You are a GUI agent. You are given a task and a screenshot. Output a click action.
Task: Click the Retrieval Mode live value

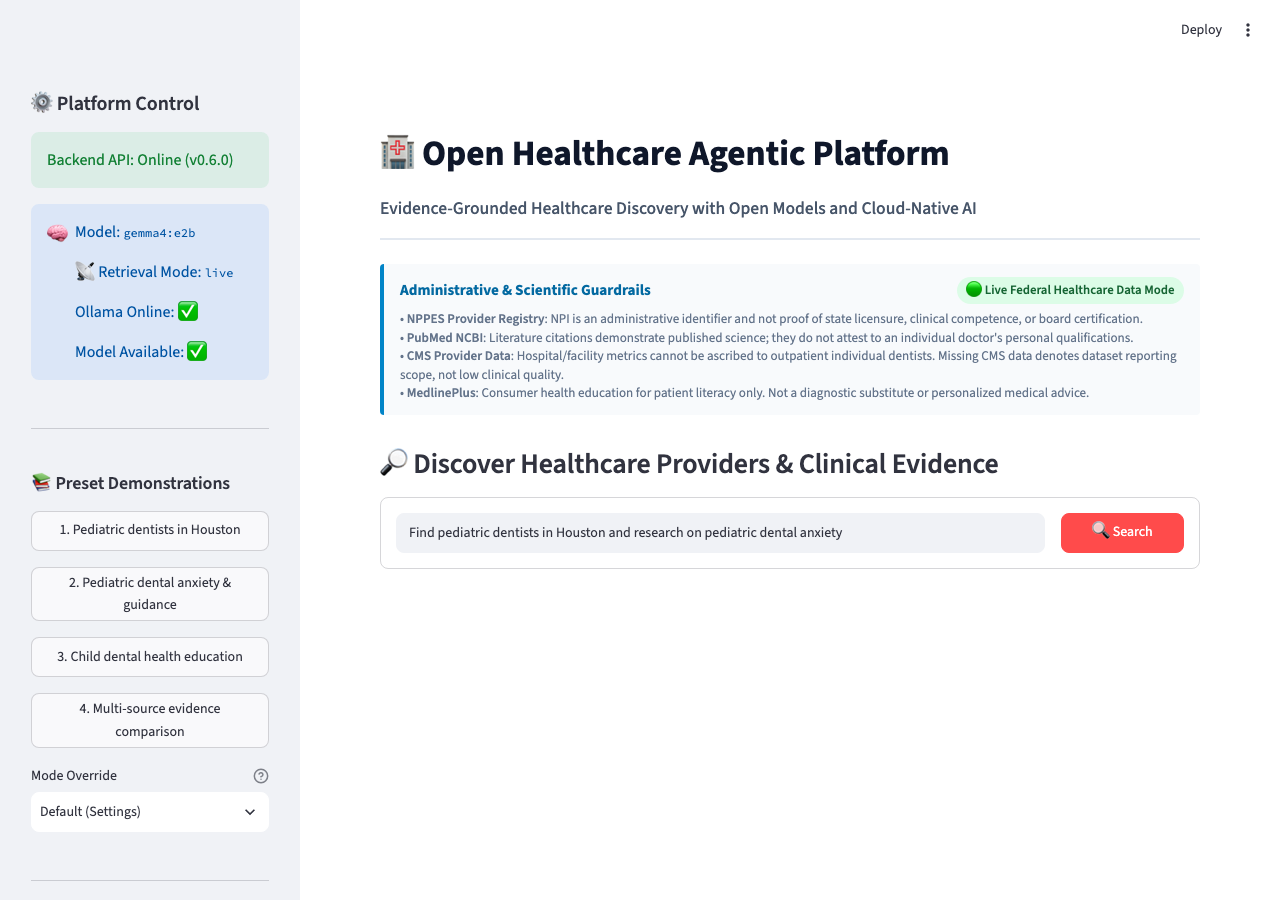pyautogui.click(x=219, y=273)
